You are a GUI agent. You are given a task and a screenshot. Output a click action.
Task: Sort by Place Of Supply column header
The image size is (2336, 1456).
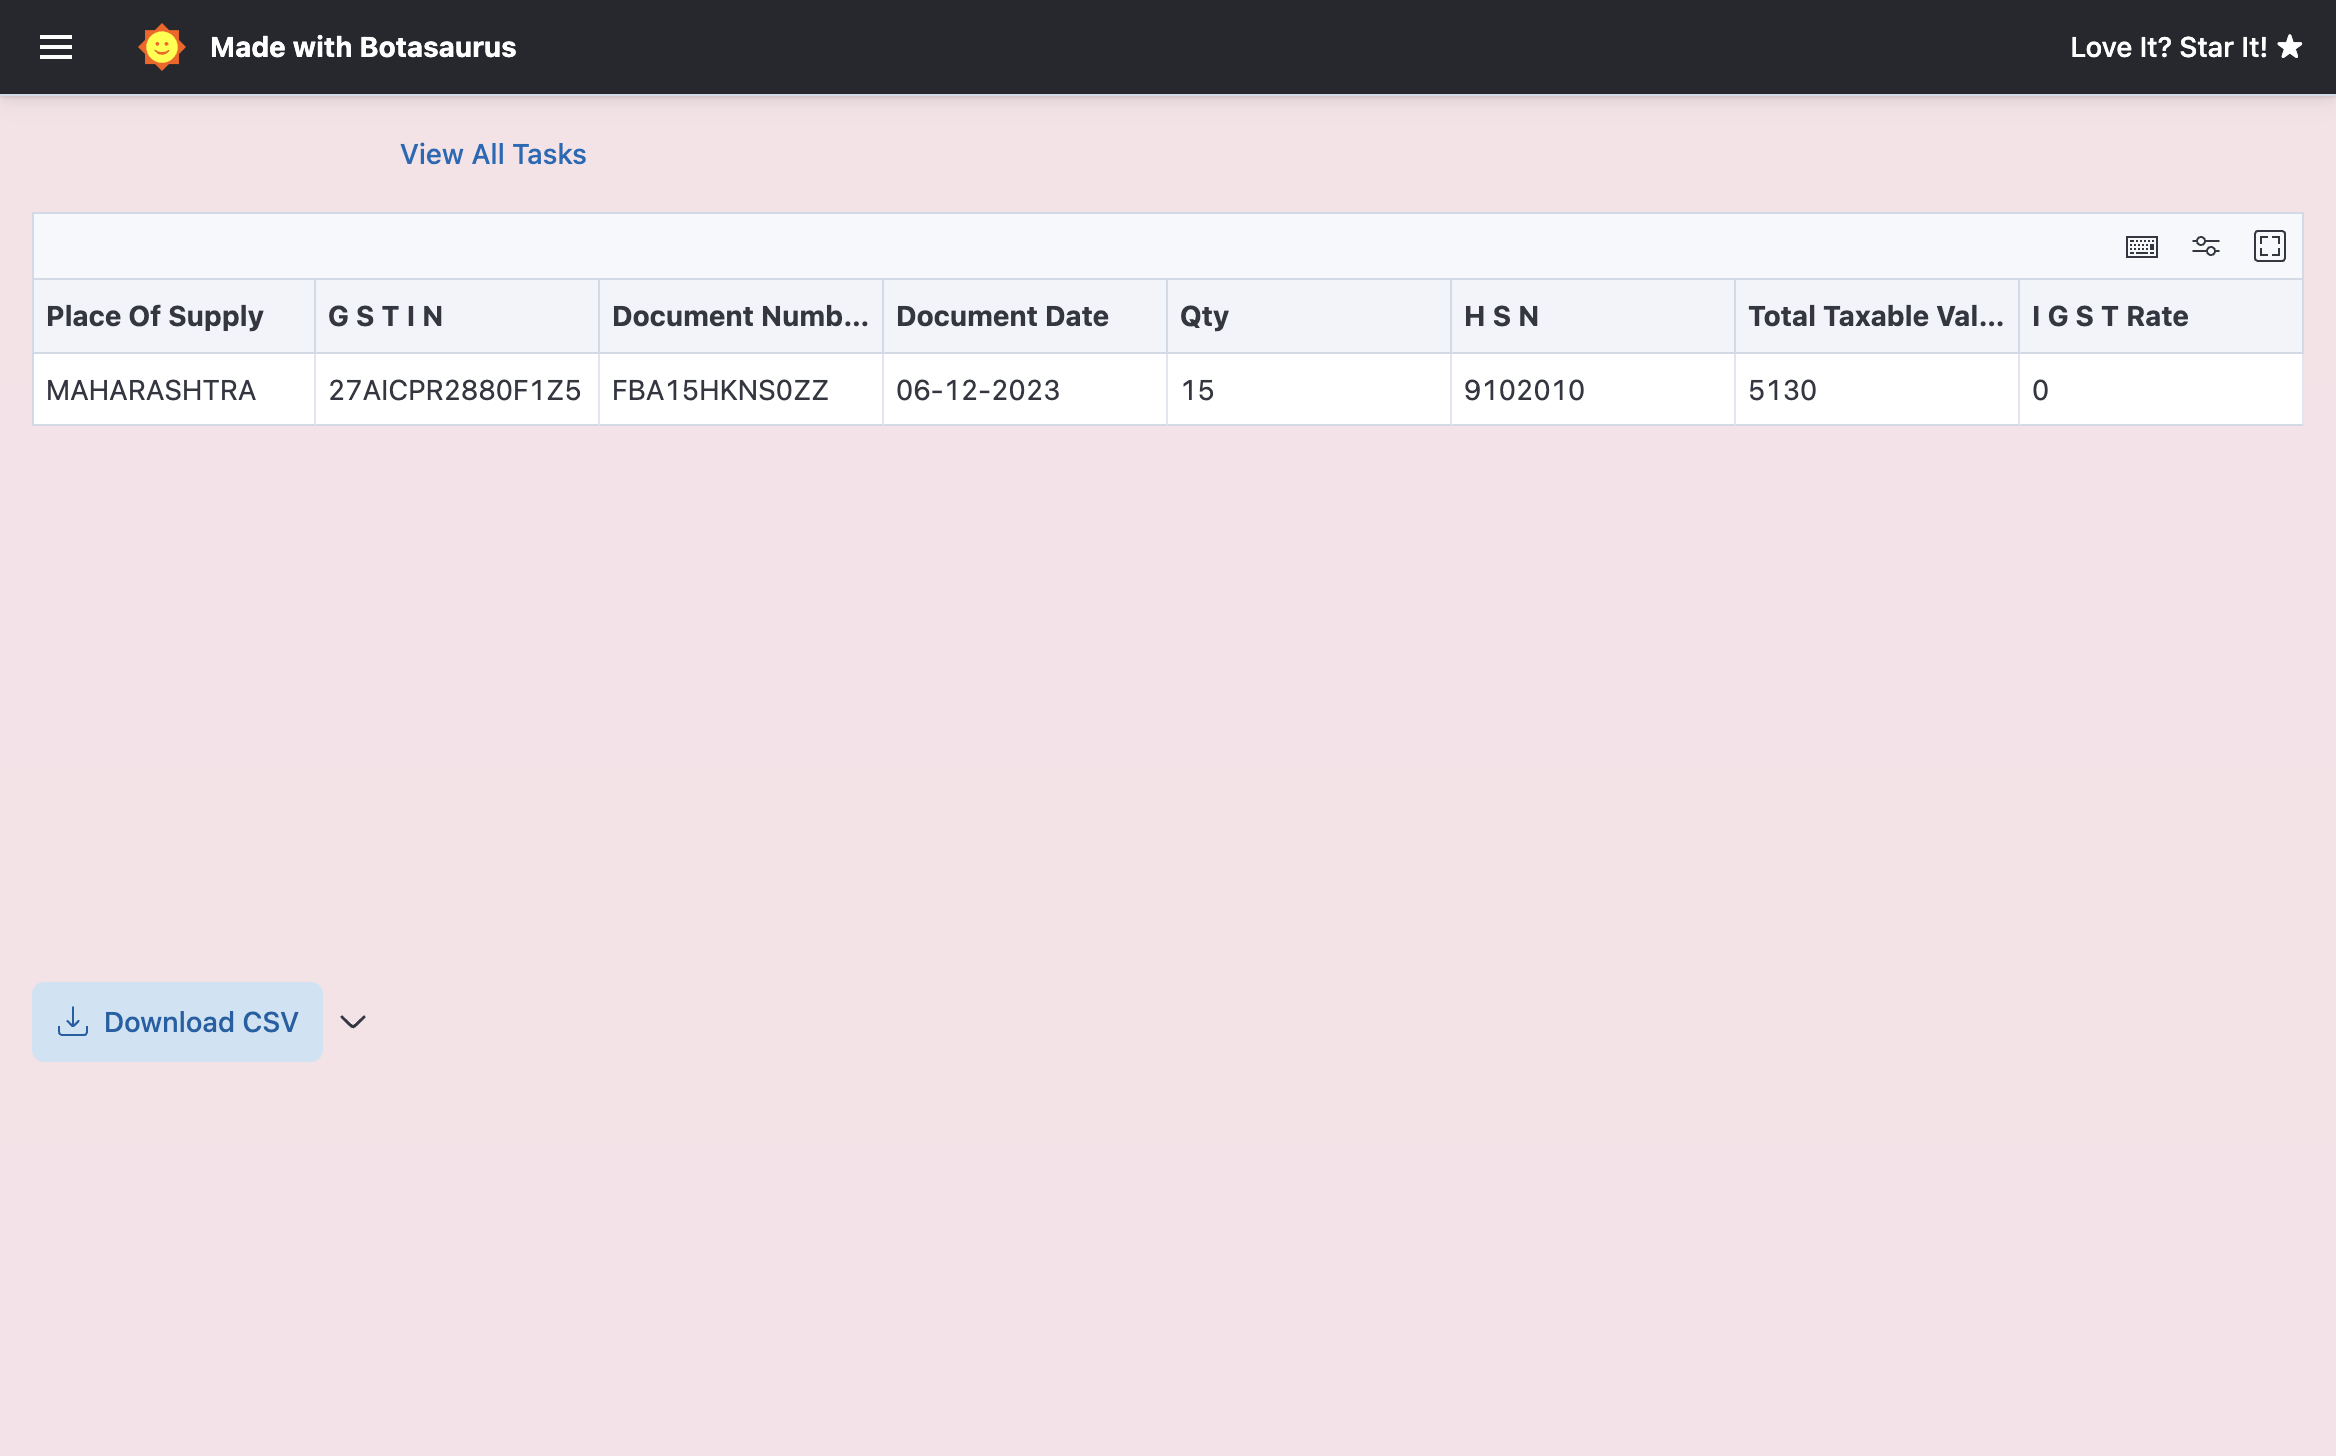pyautogui.click(x=155, y=316)
